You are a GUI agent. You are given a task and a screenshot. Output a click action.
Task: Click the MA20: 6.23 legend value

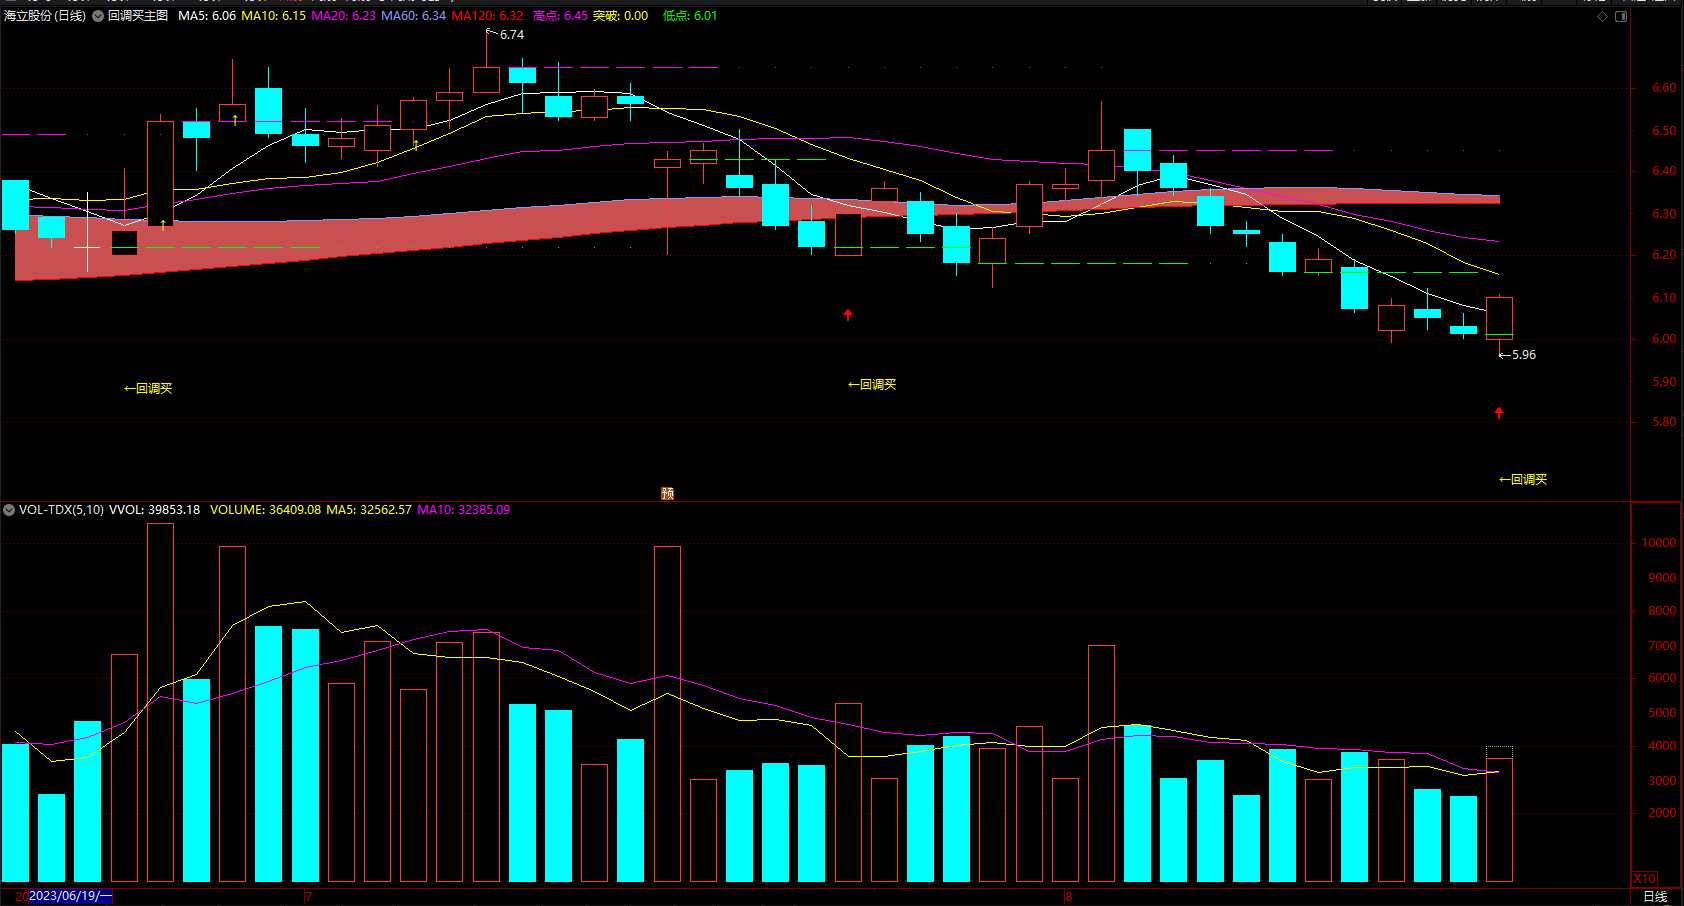(x=344, y=16)
